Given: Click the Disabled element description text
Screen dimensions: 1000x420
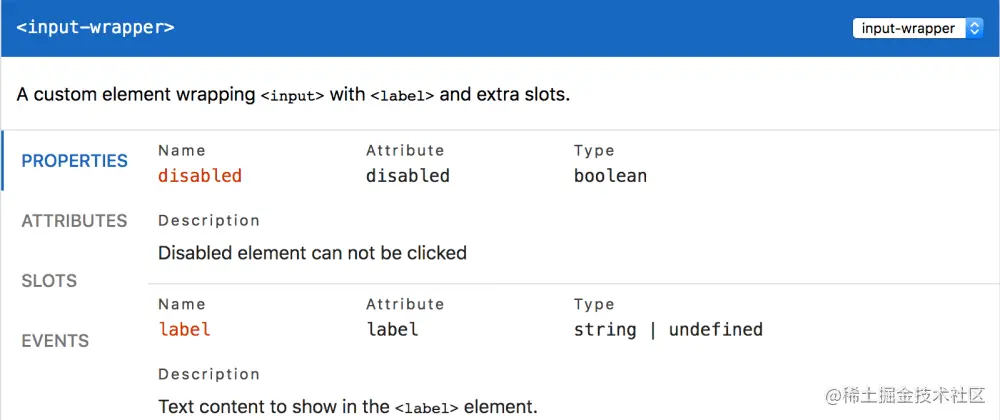Looking at the screenshot, I should pyautogui.click(x=312, y=253).
